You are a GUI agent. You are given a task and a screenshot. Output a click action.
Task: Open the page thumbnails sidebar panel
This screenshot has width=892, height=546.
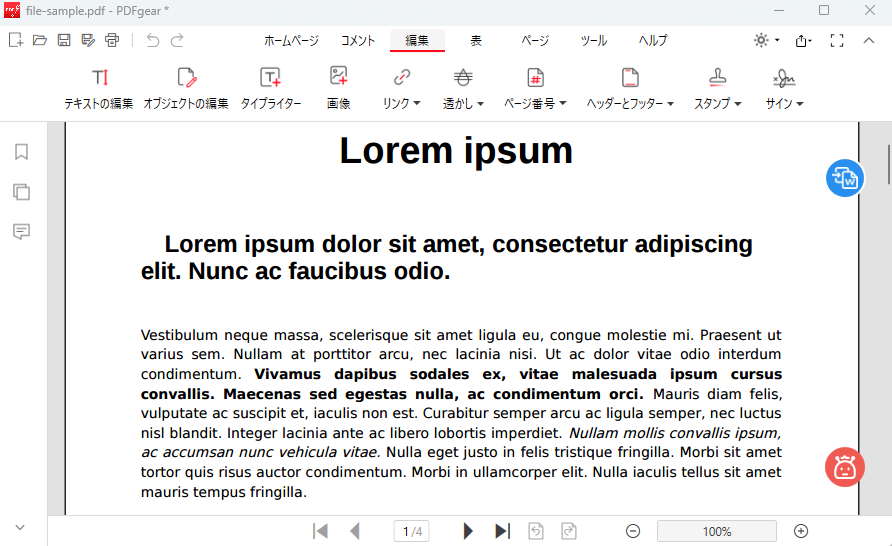(22, 192)
